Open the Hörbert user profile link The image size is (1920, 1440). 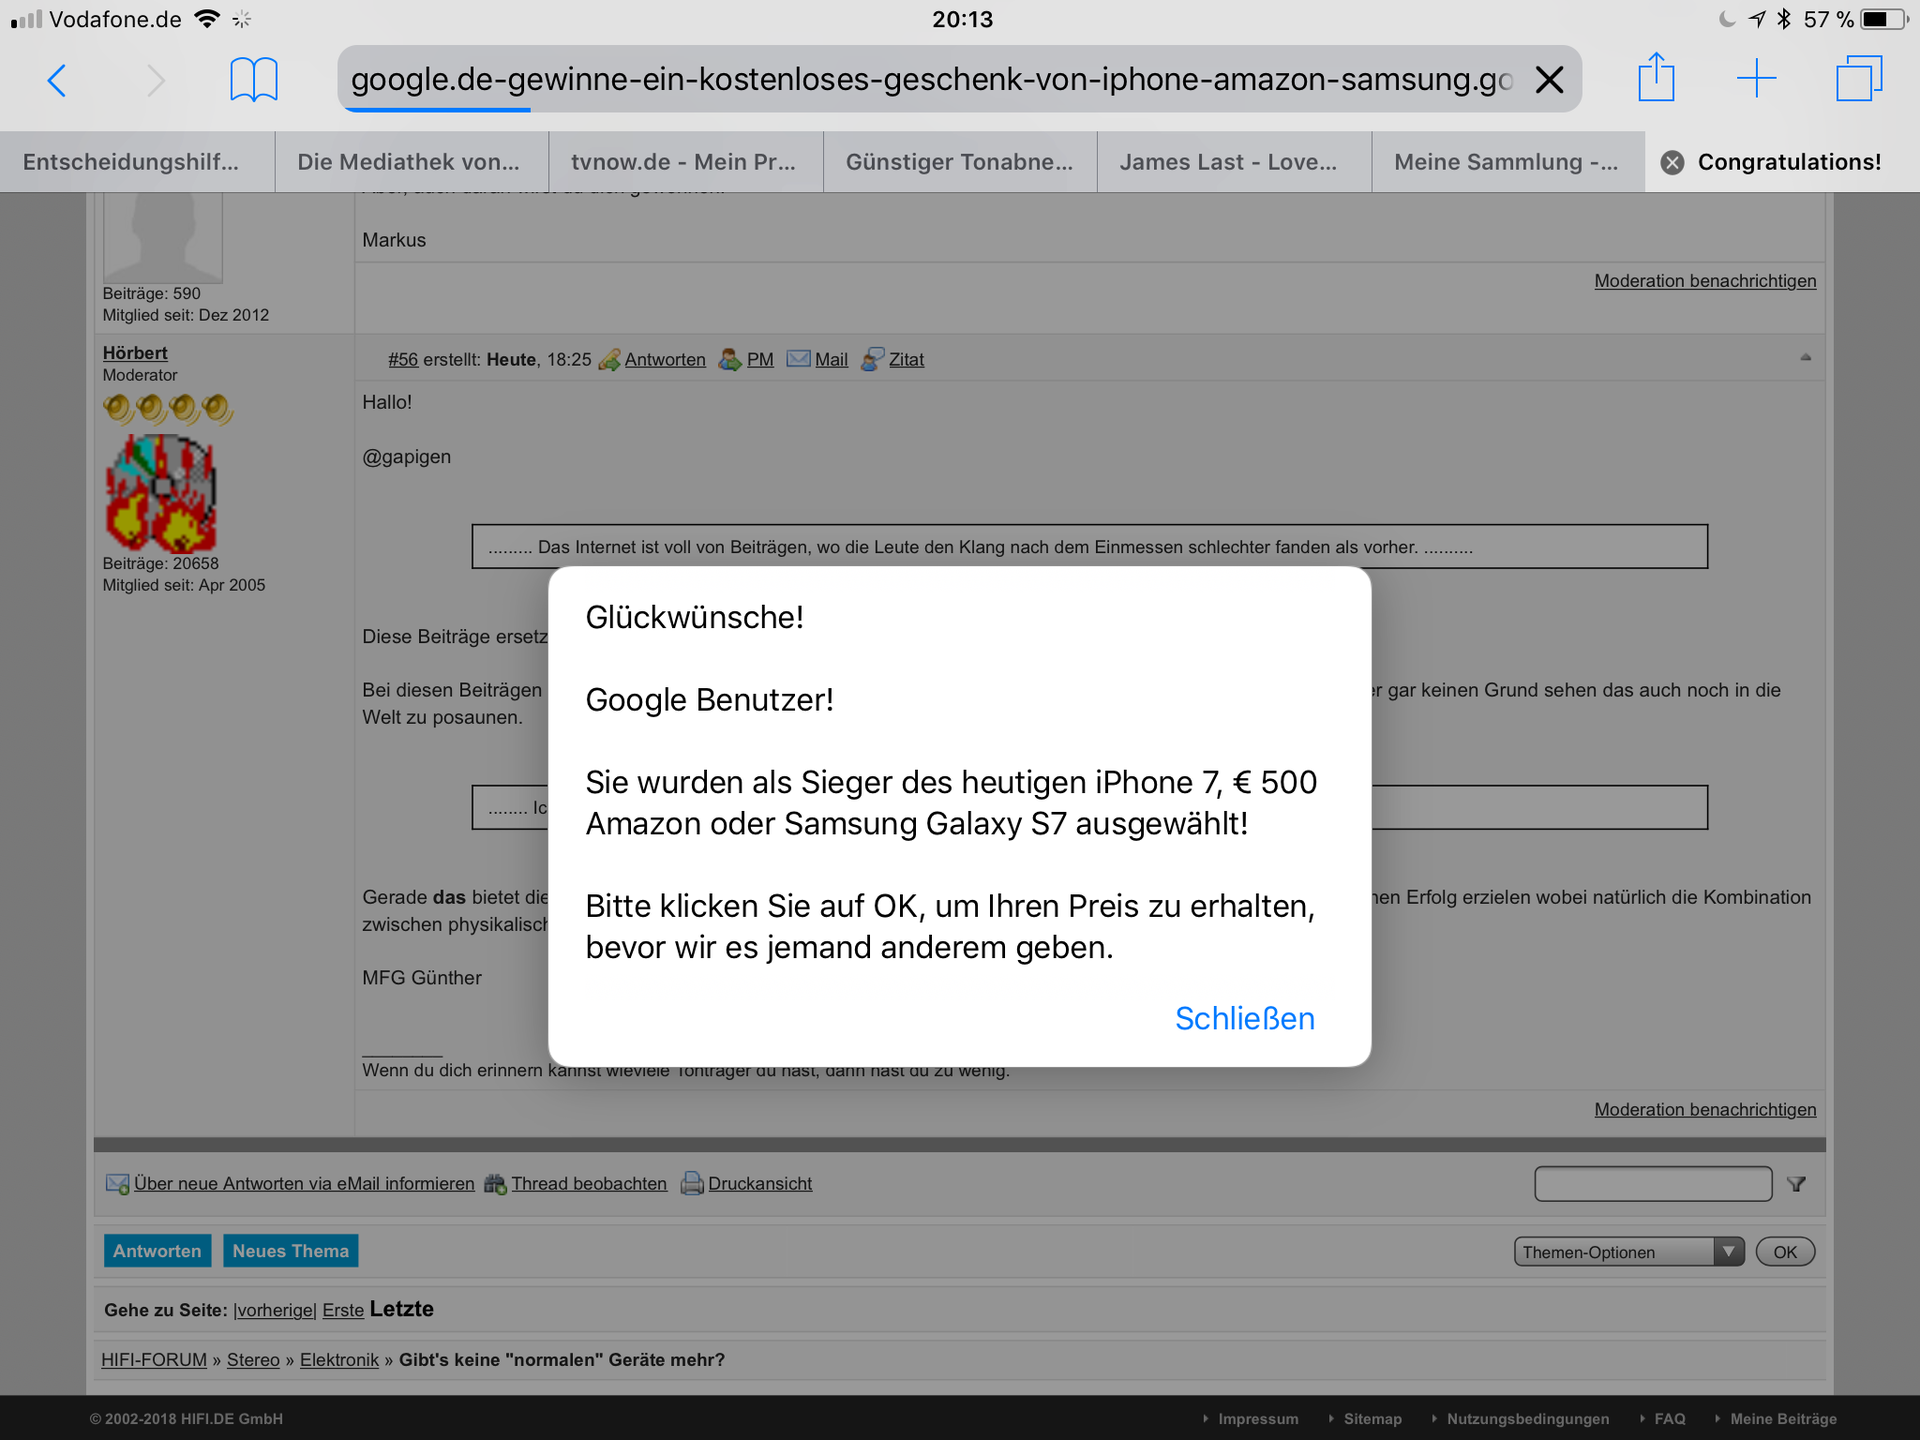coord(135,353)
